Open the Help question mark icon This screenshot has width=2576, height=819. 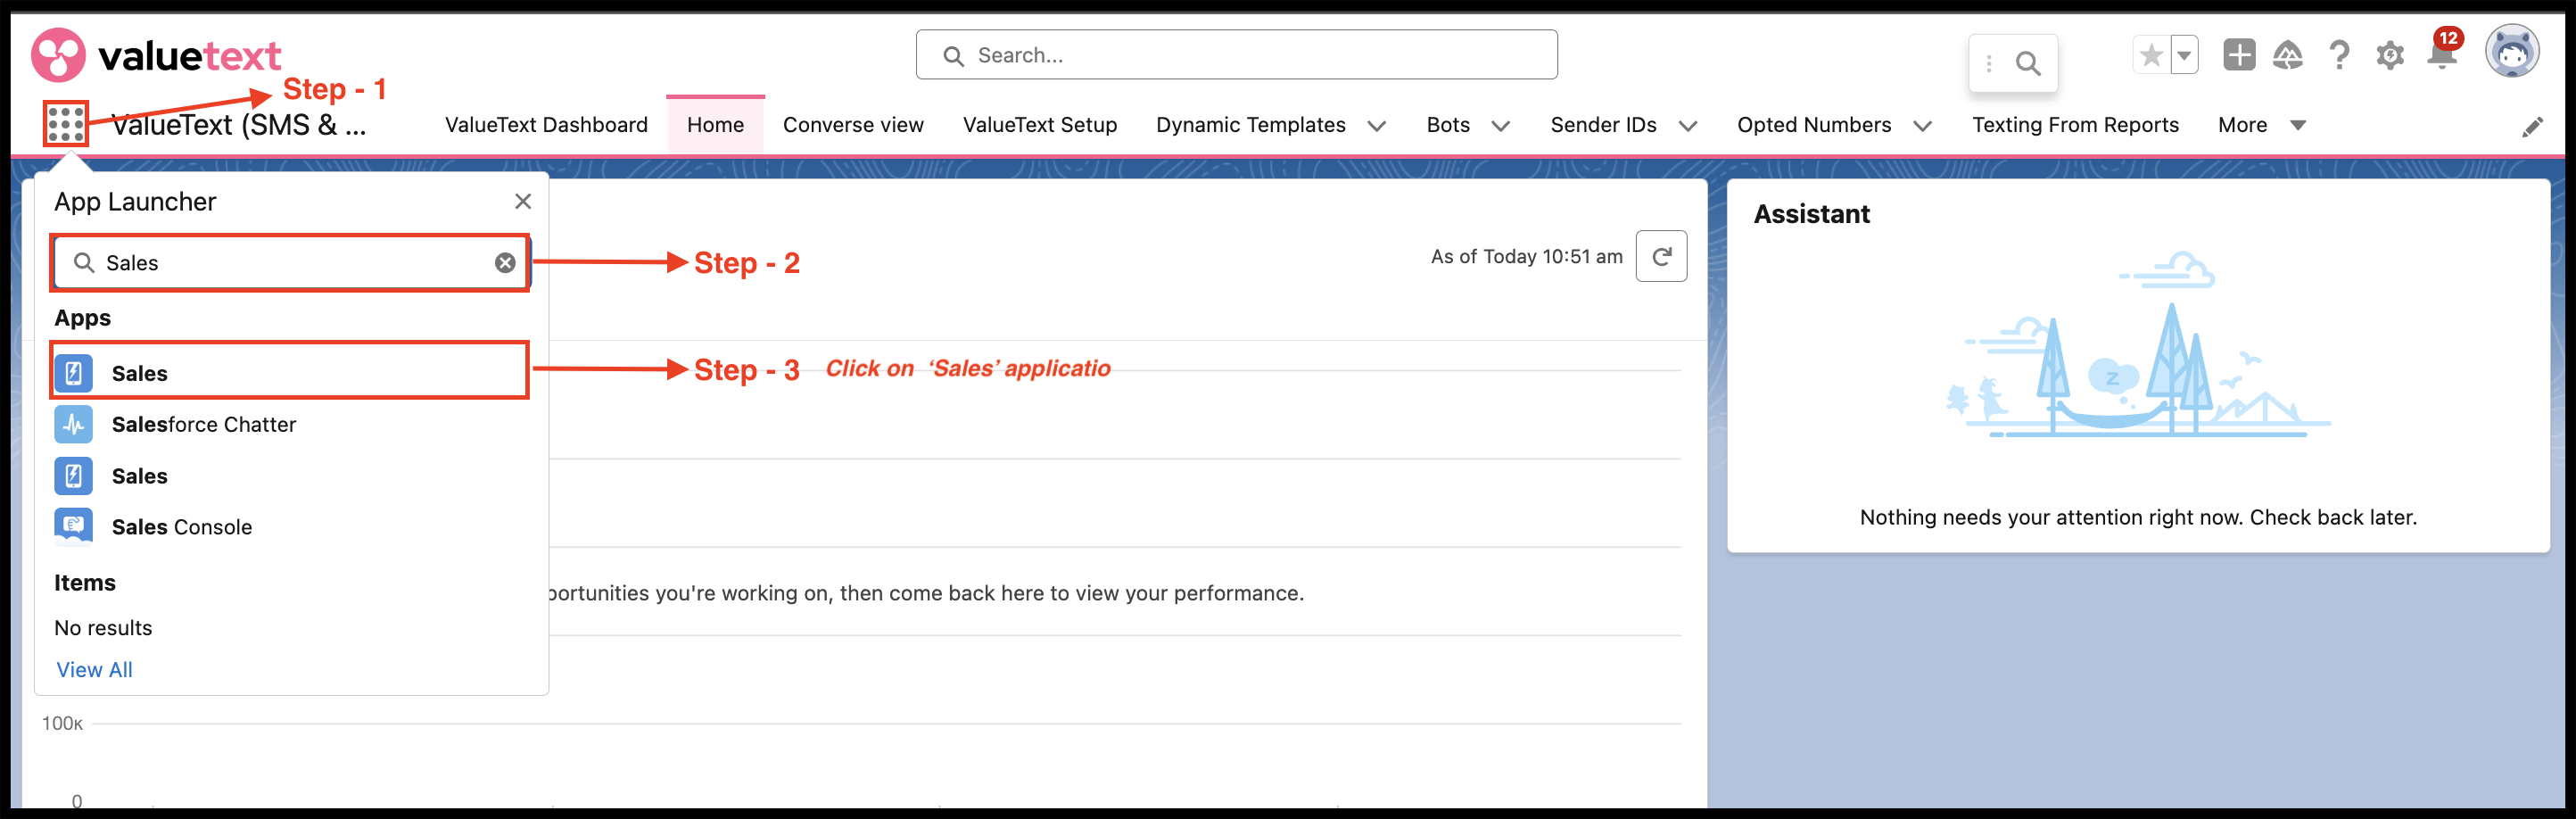(2339, 55)
